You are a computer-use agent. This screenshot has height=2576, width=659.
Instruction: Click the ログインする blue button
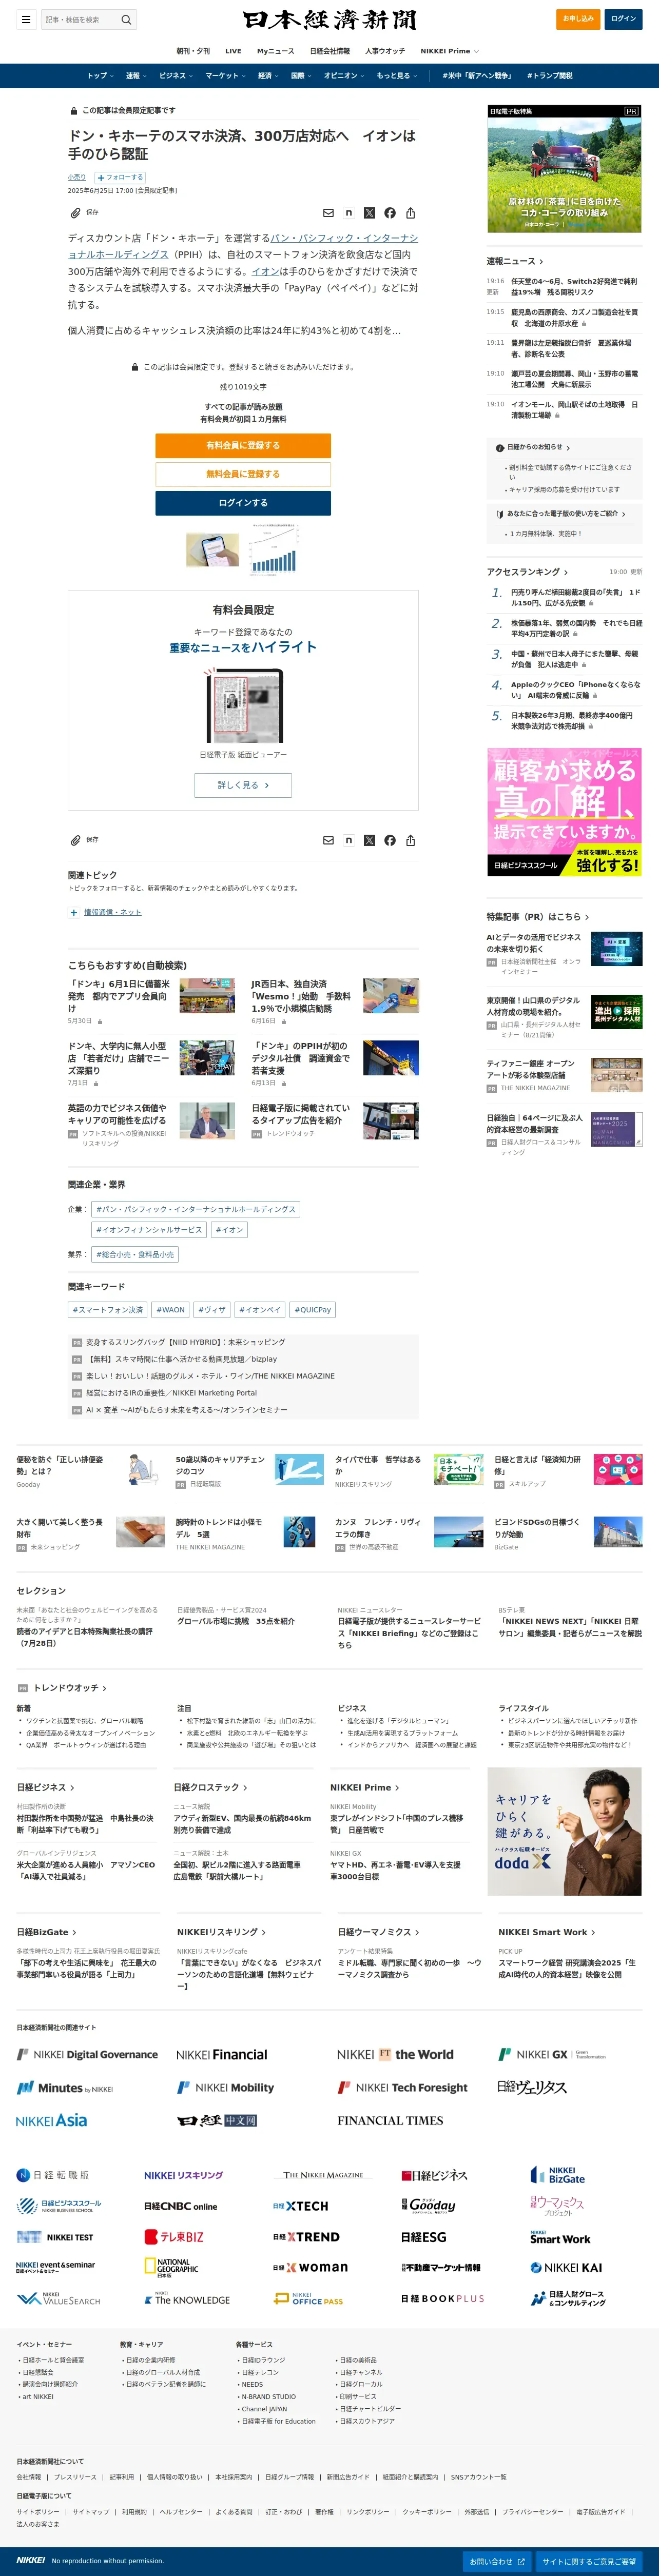pyautogui.click(x=243, y=503)
